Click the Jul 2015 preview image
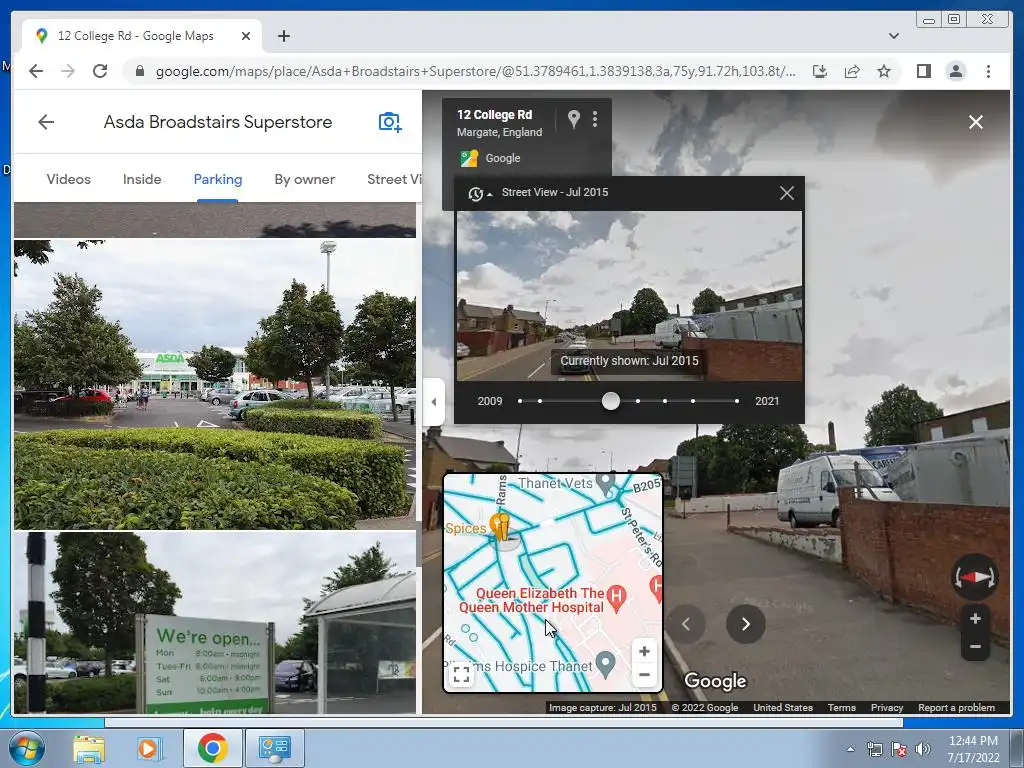 tap(629, 296)
